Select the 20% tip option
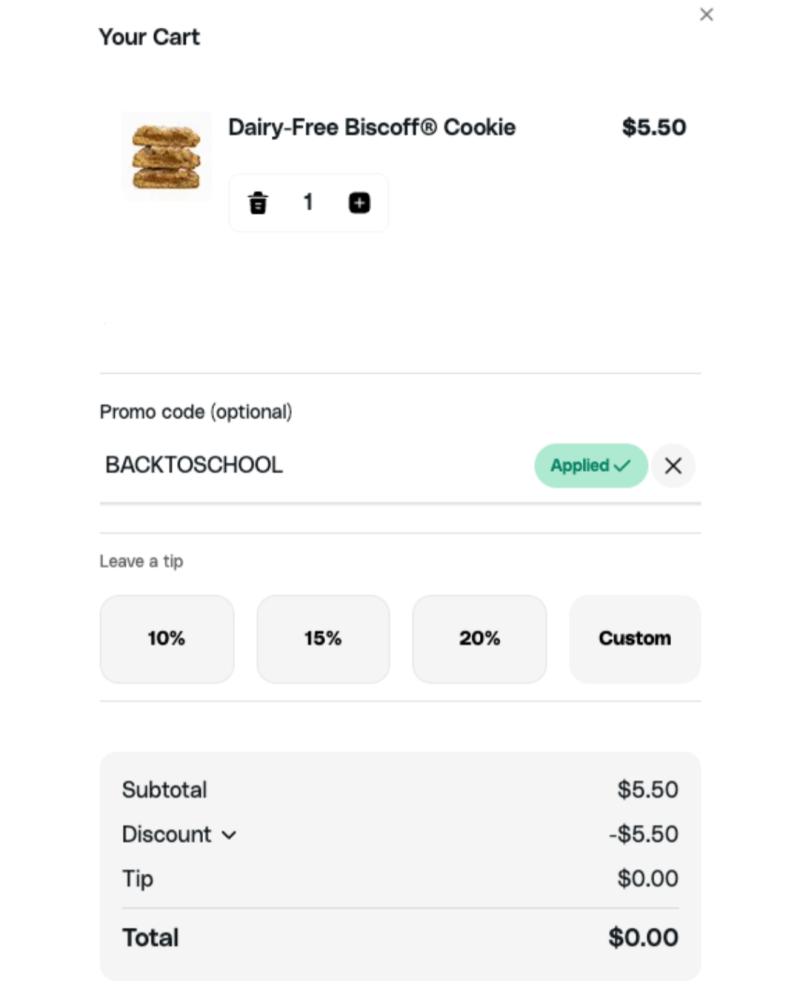Image resolution: width=800 pixels, height=1000 pixels. (x=479, y=638)
